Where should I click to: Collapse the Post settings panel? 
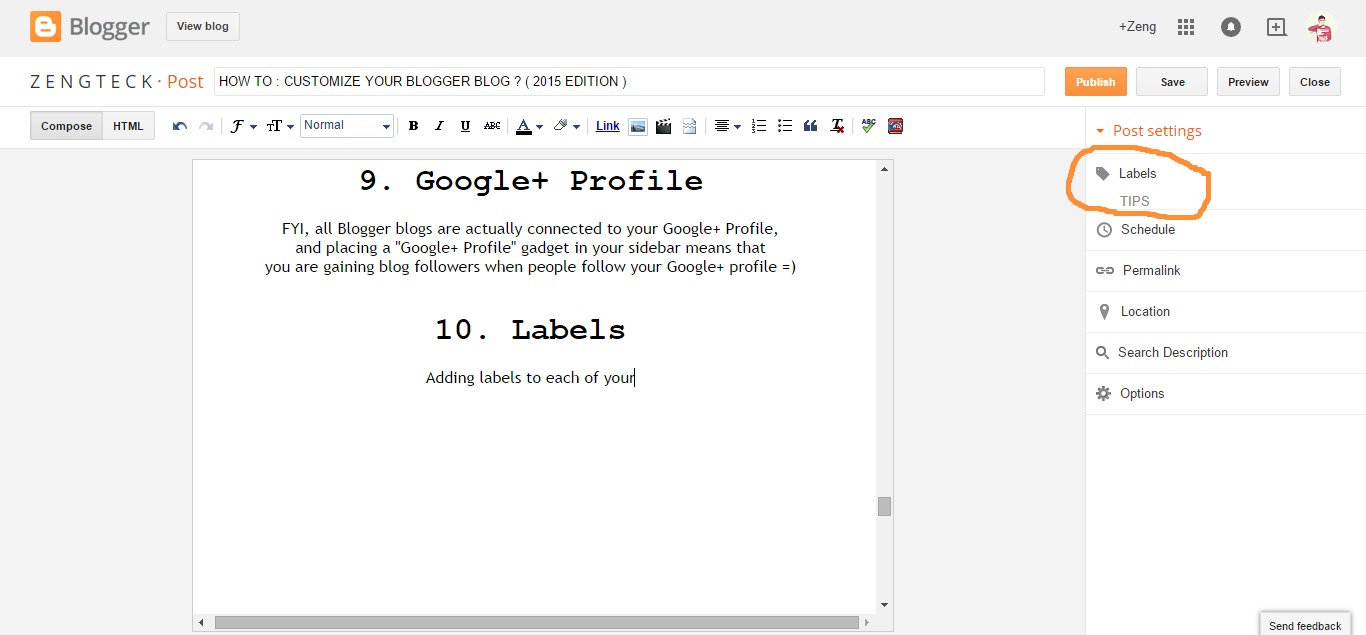coord(1148,131)
